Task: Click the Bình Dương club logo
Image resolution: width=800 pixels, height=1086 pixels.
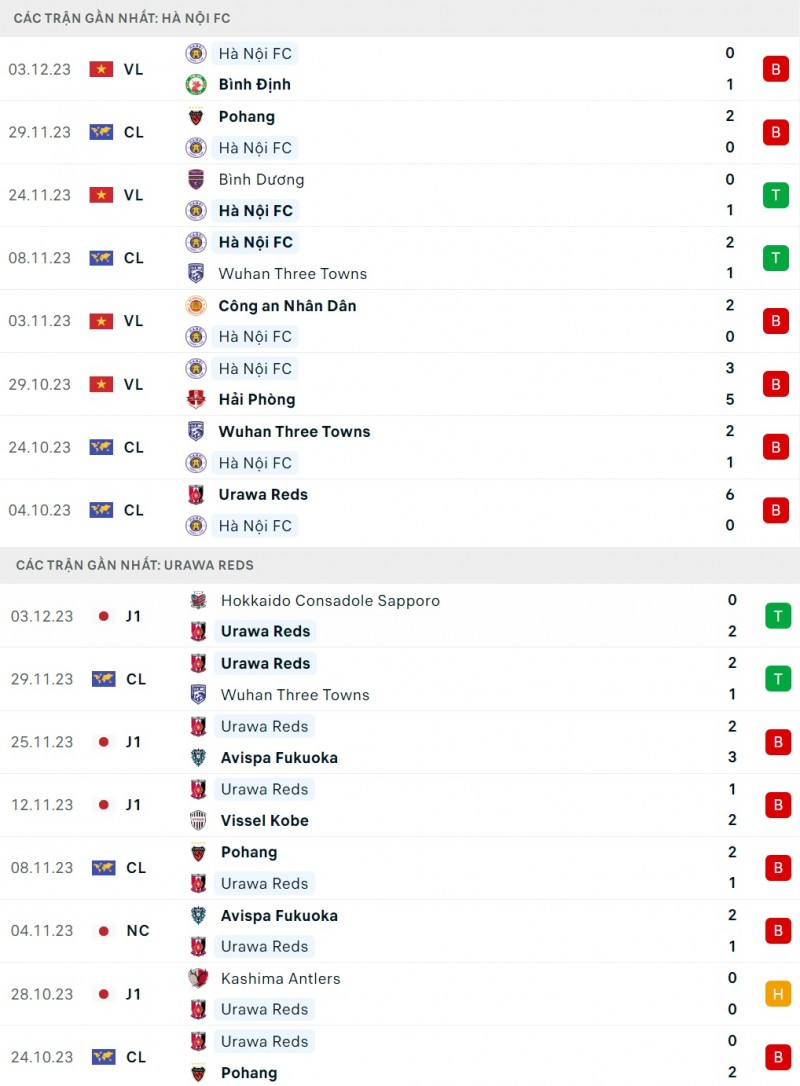Action: pos(196,180)
